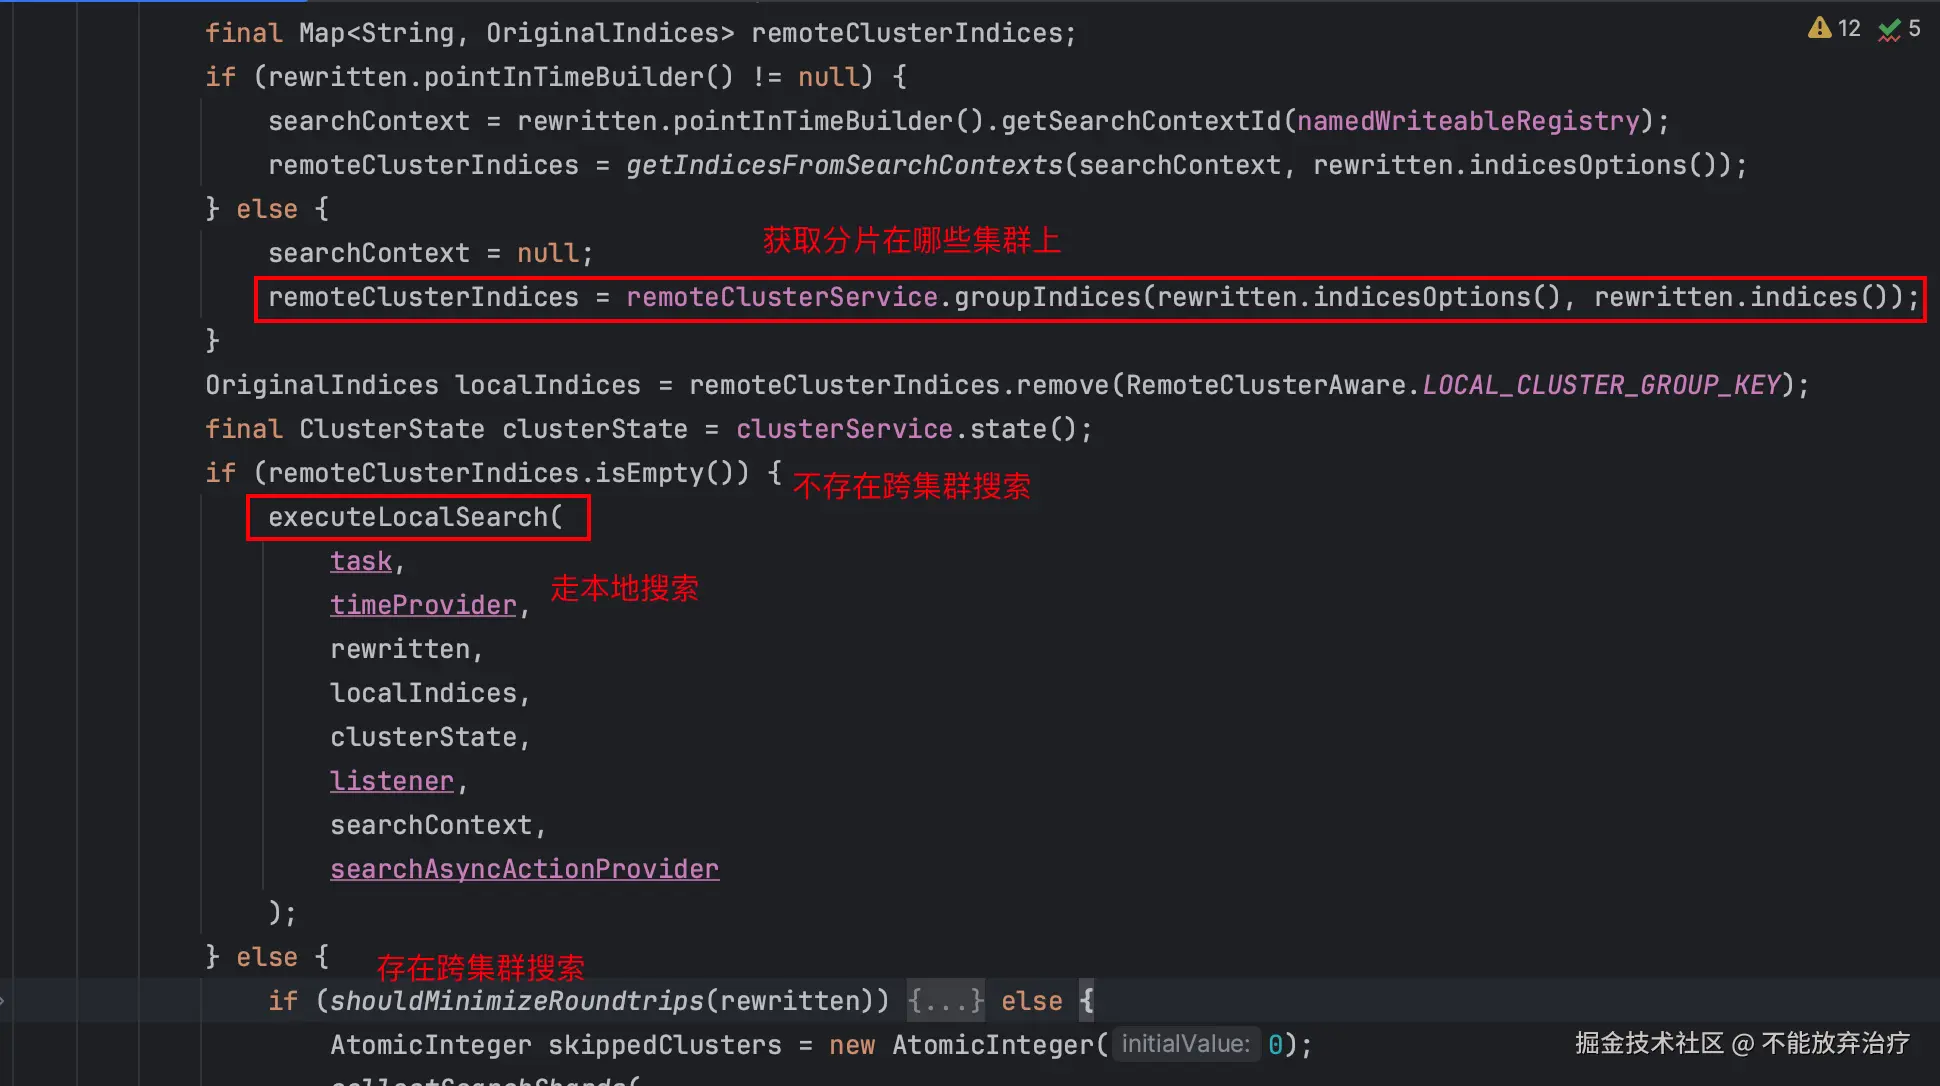
Task: Click the warnings indicator showing 12
Action: click(x=1834, y=28)
